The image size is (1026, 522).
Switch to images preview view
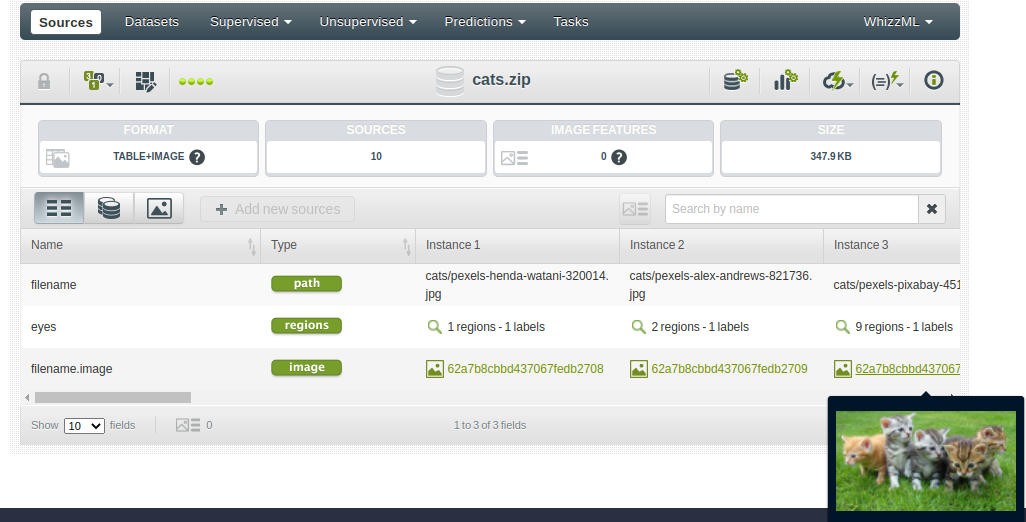(x=159, y=208)
